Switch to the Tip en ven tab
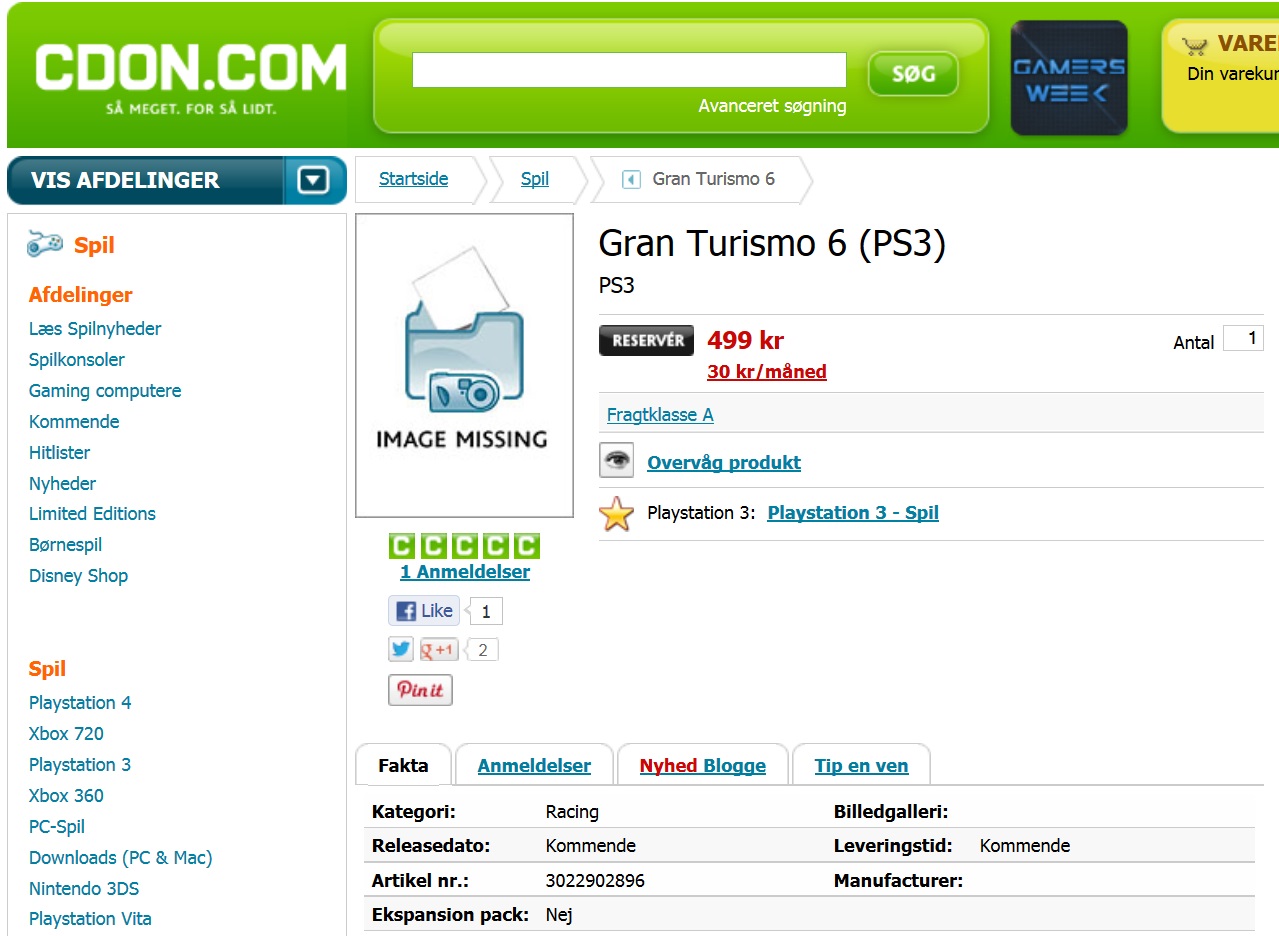Viewport: 1279px width, 936px height. [861, 766]
